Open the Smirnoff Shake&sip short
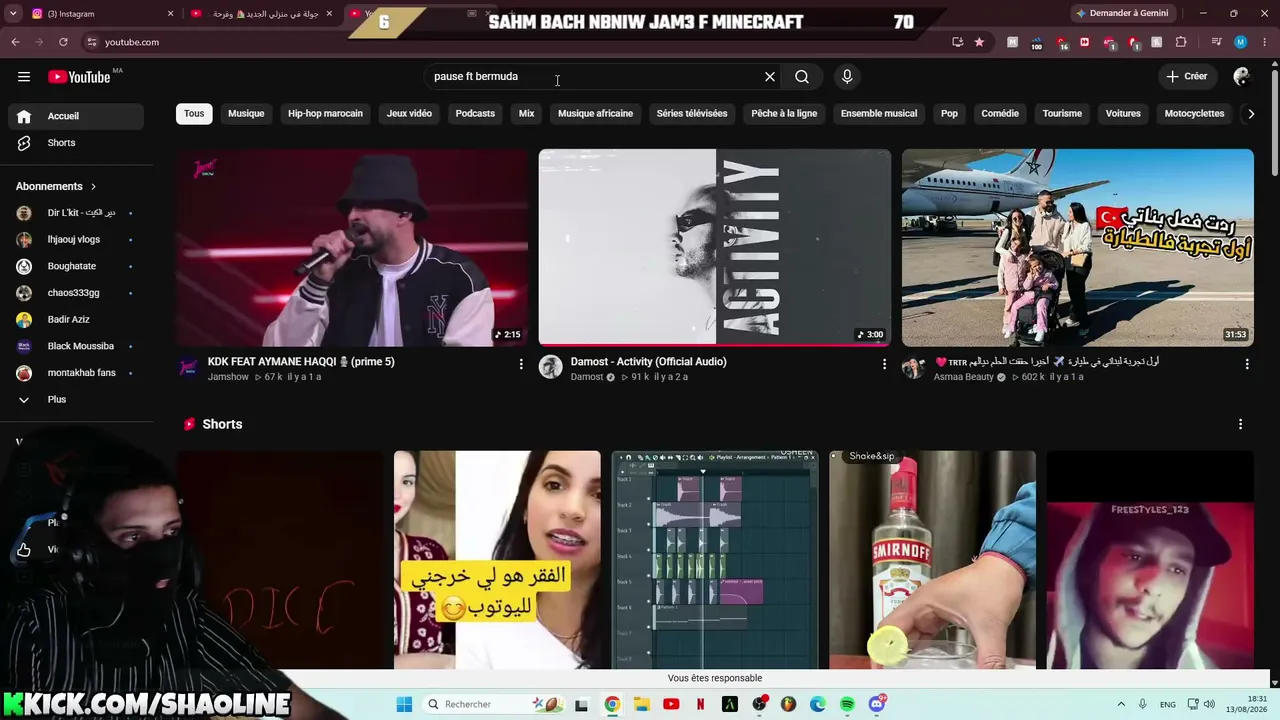1280x720 pixels. click(932, 560)
